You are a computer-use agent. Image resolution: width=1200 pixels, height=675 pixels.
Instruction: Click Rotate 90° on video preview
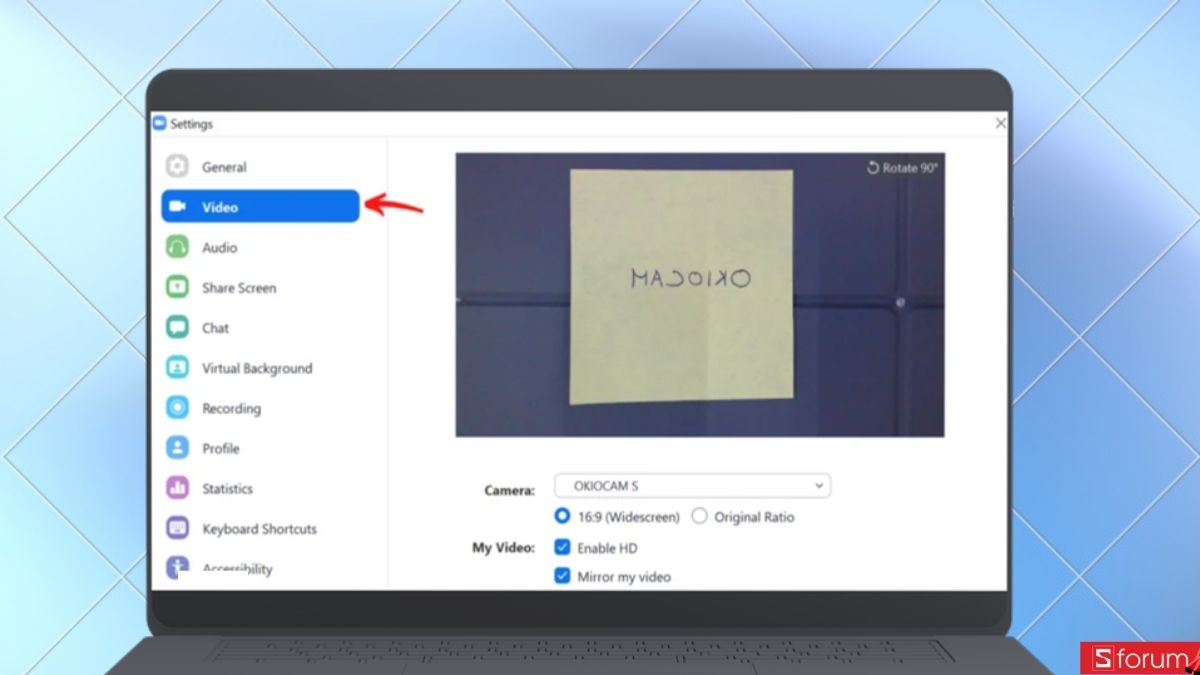pyautogui.click(x=902, y=168)
